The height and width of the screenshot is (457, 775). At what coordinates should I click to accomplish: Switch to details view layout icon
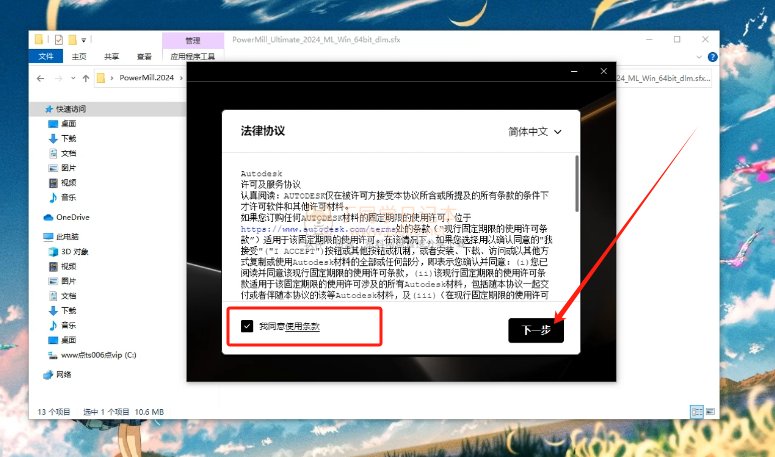tap(697, 412)
